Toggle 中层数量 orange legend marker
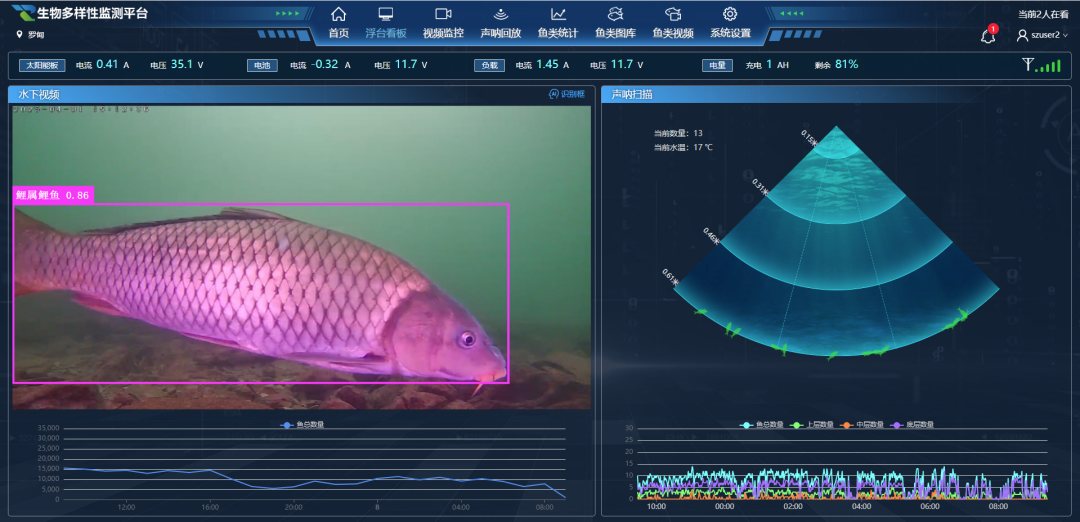 (x=864, y=425)
